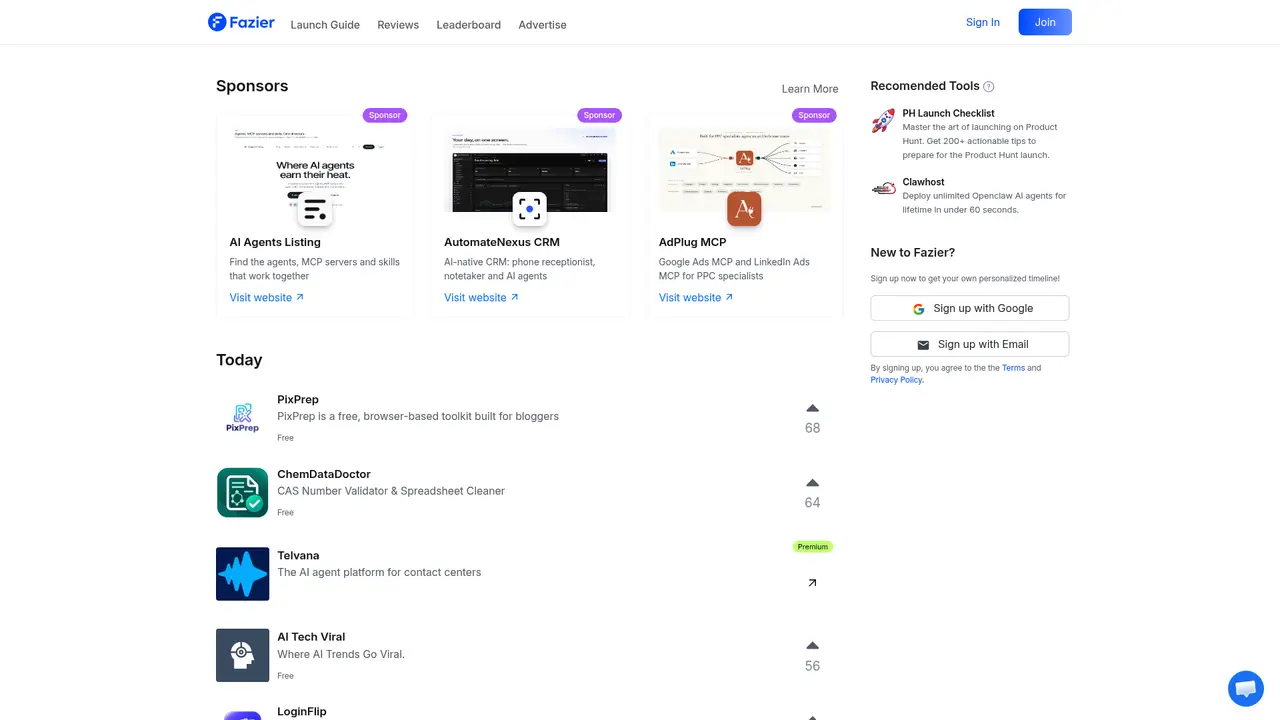Click AI Tech Viral vote count 56

click(x=812, y=666)
